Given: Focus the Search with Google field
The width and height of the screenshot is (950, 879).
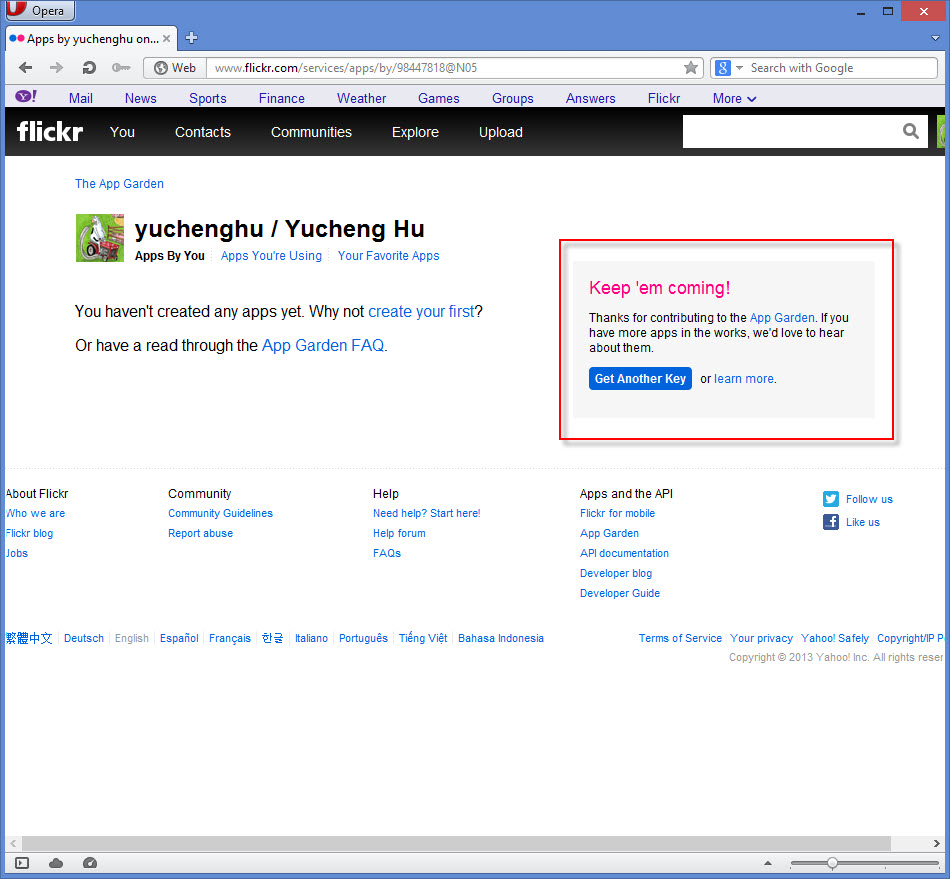Looking at the screenshot, I should (841, 68).
